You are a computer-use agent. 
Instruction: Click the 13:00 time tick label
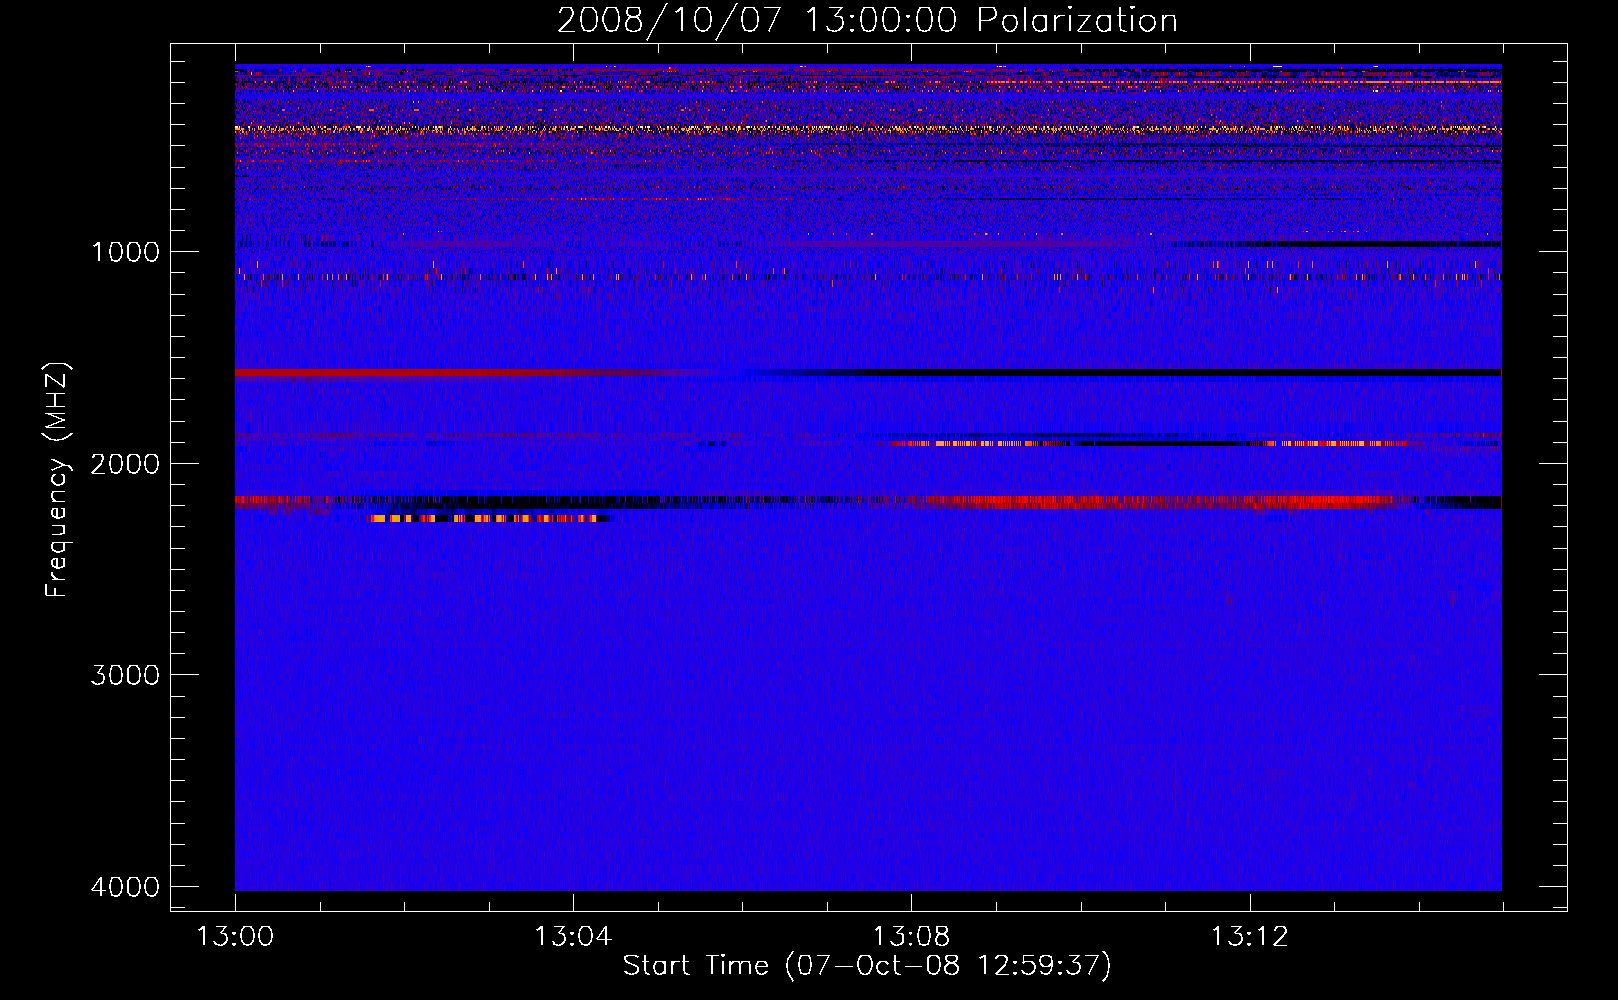pyautogui.click(x=235, y=937)
